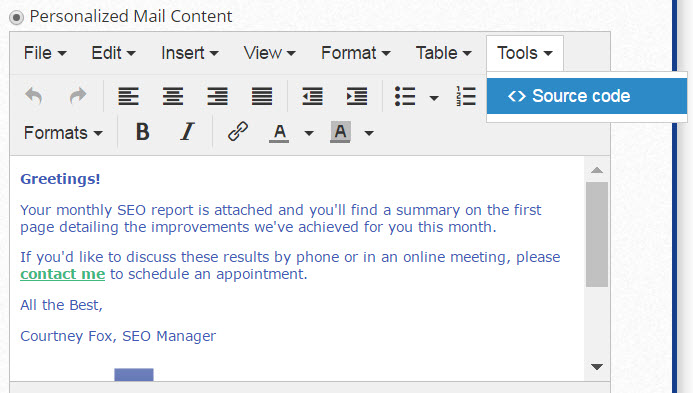
Task: Decrease indent of the paragraph
Action: pyautogui.click(x=312, y=96)
